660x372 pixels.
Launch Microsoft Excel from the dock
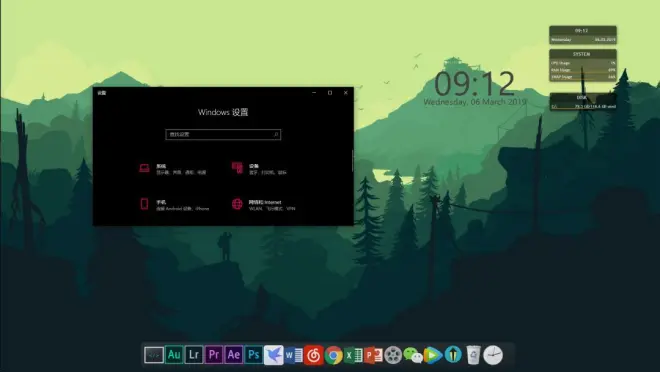pos(353,356)
